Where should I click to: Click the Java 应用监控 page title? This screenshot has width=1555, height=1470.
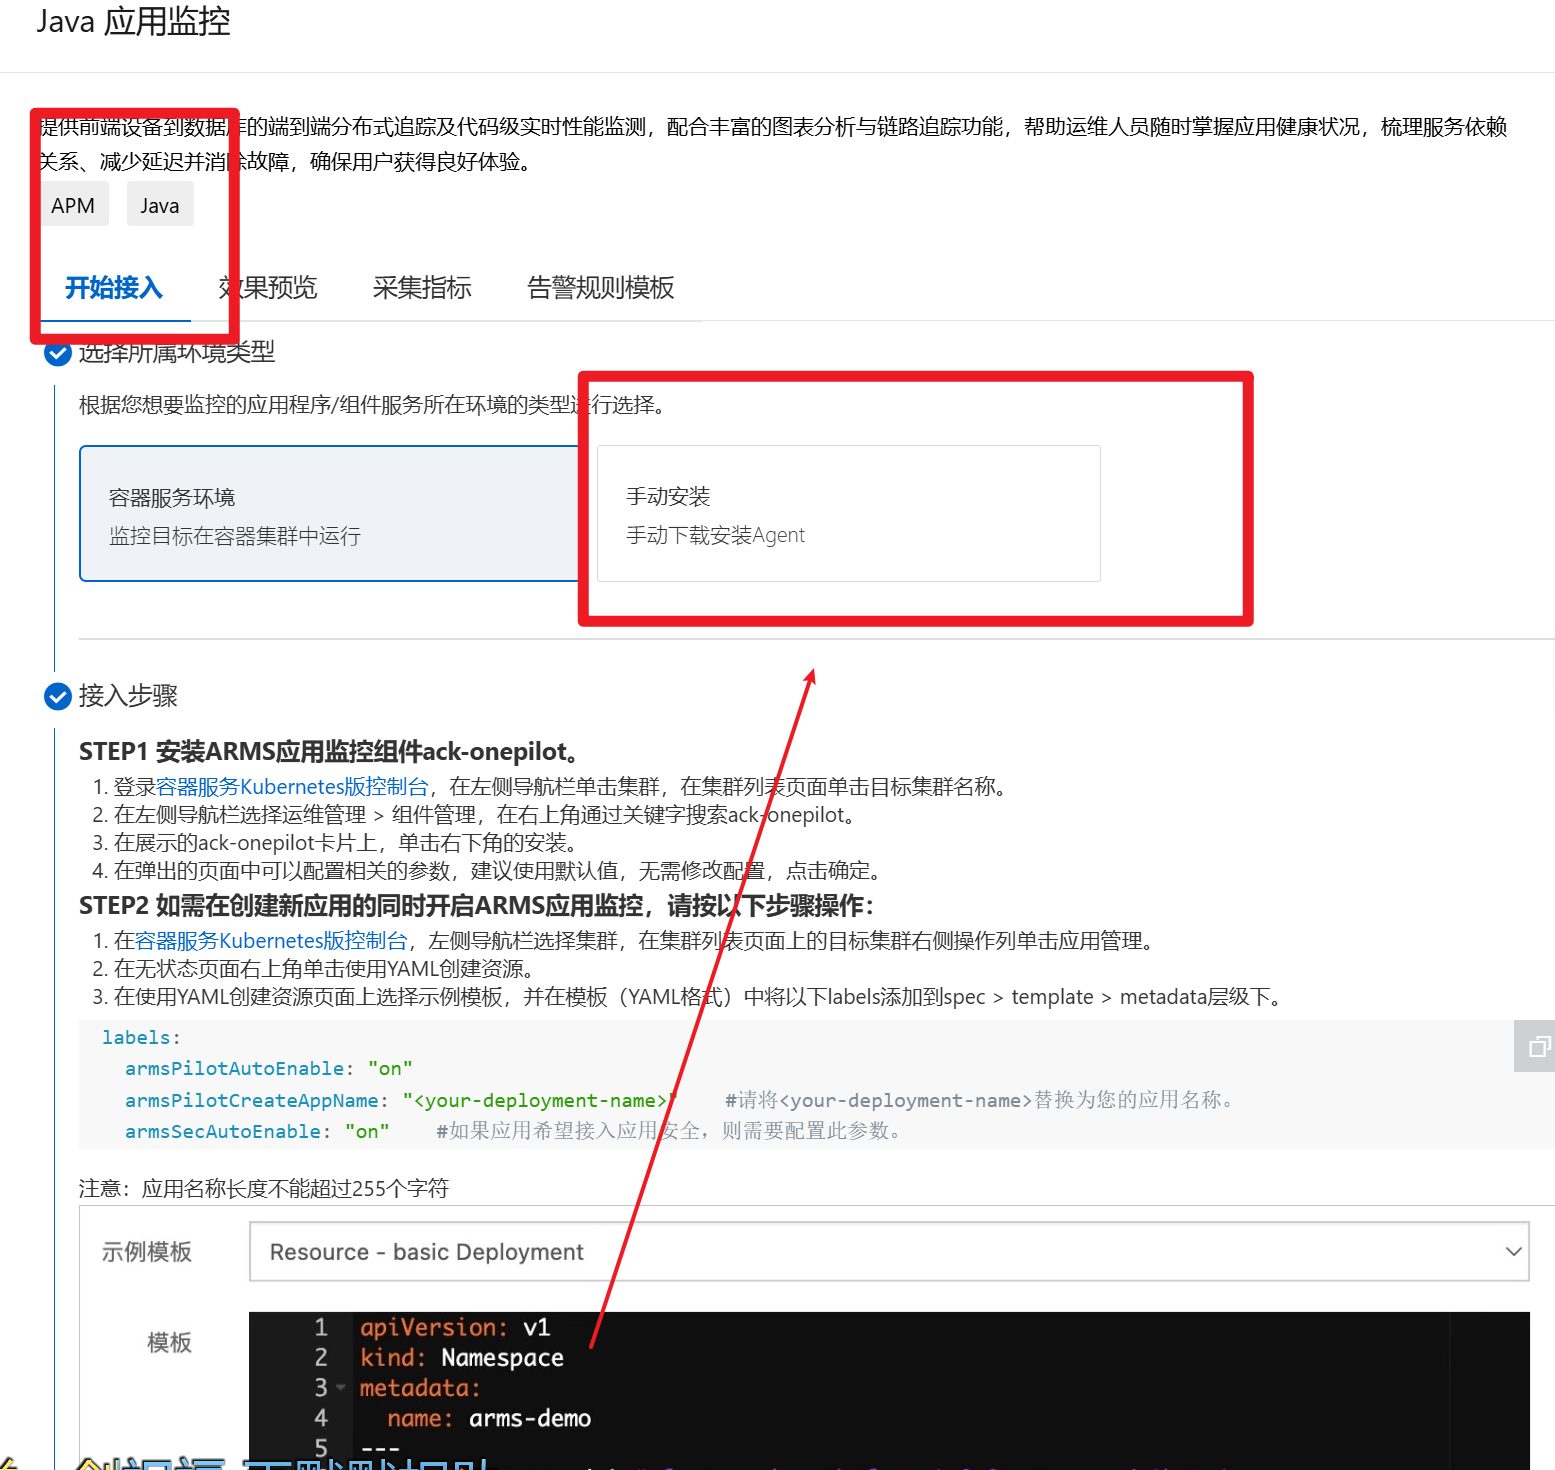click(x=134, y=21)
